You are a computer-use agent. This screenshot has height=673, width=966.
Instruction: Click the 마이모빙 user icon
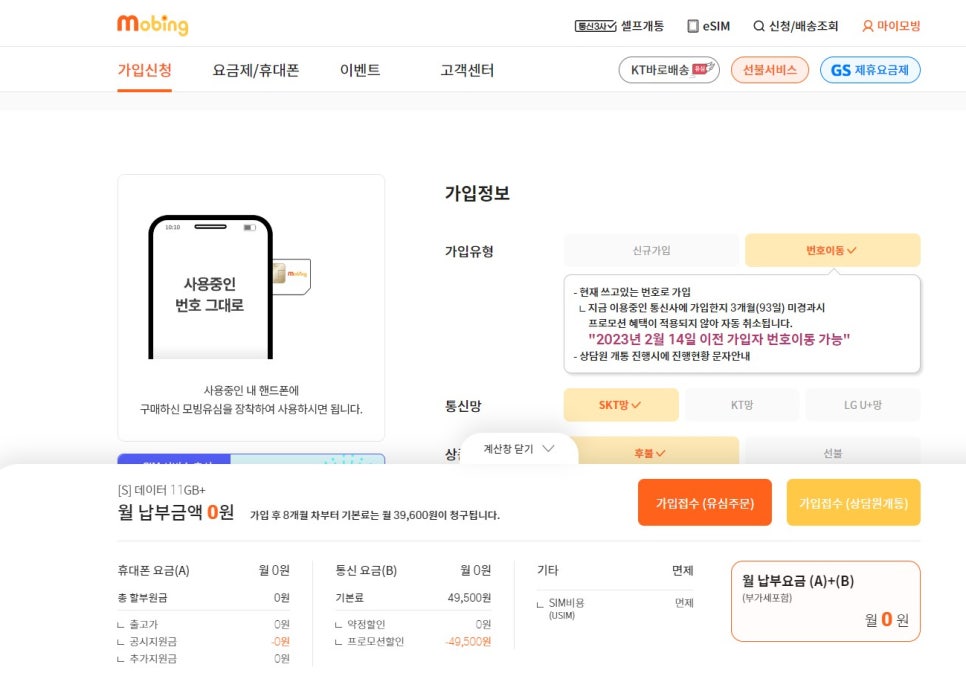click(867, 26)
